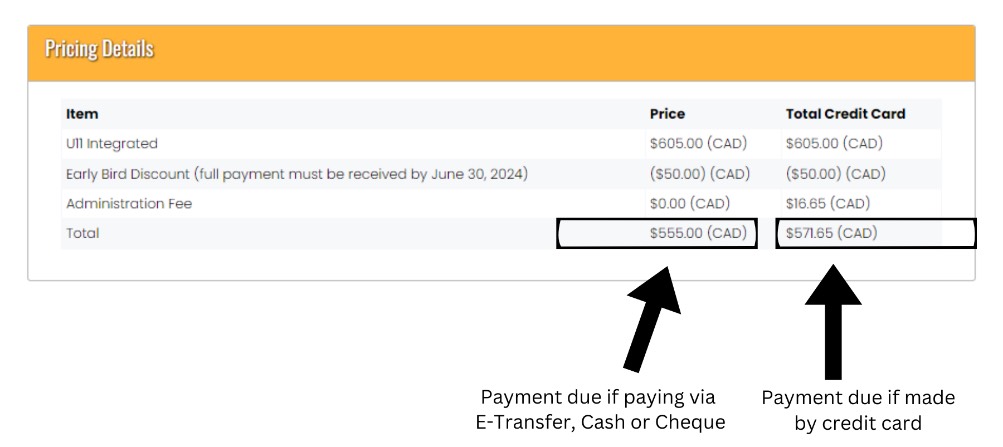Screen dimensions: 1003x447
Task: Click the vertical arrow pointing at $571.65
Action: tap(833, 322)
